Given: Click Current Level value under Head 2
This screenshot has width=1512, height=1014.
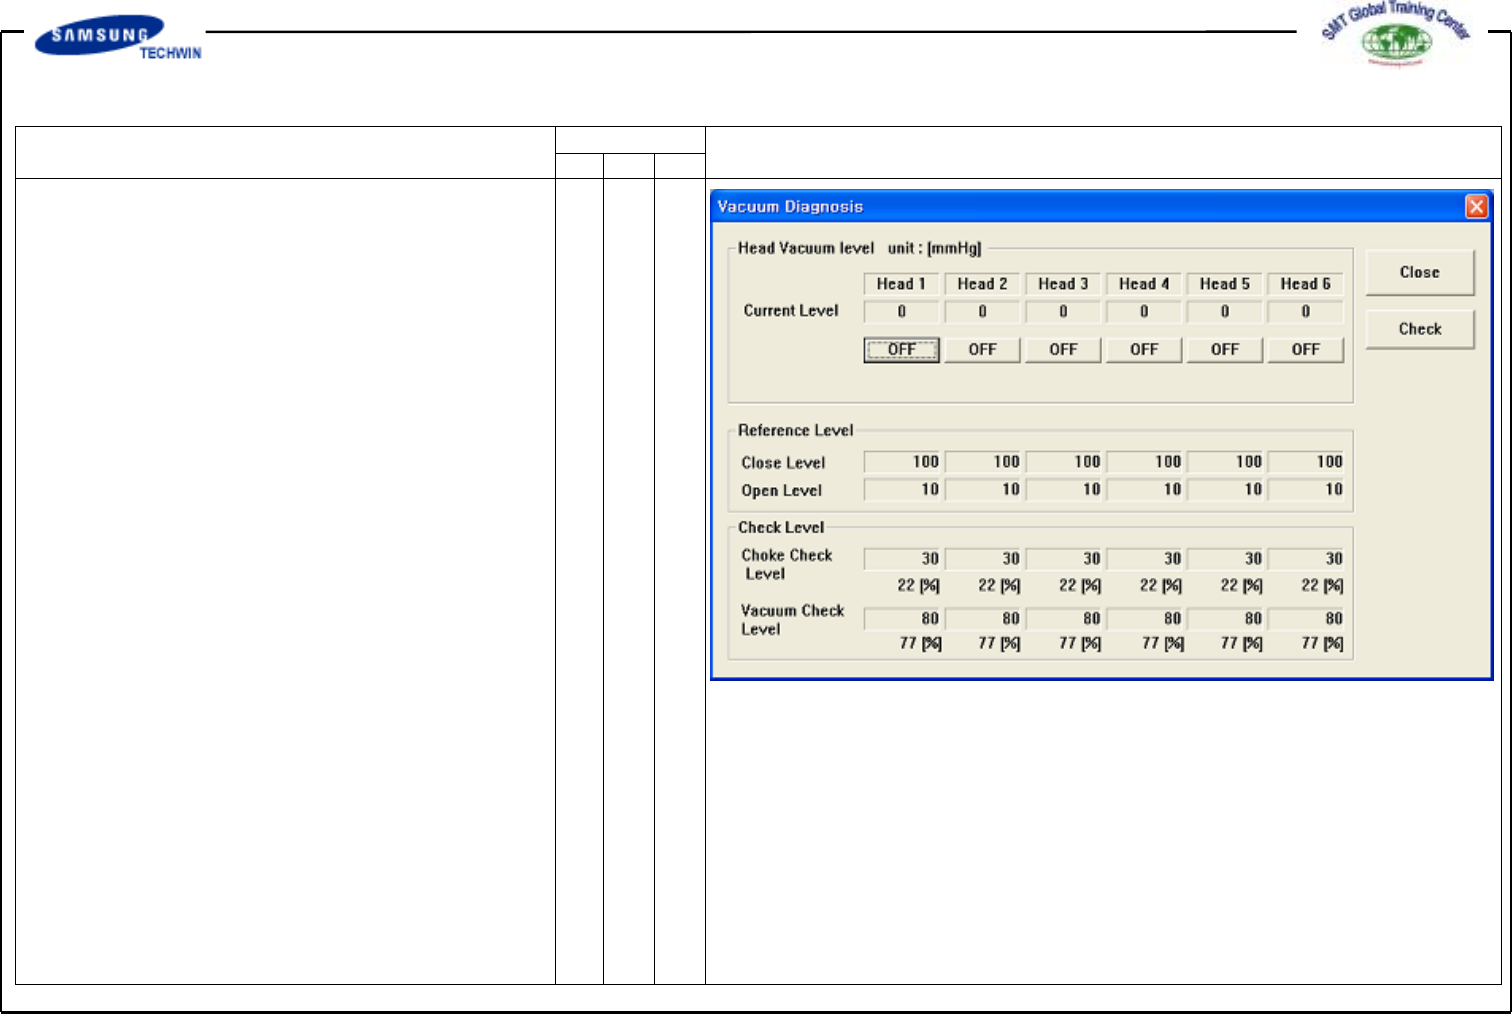Looking at the screenshot, I should tap(982, 312).
